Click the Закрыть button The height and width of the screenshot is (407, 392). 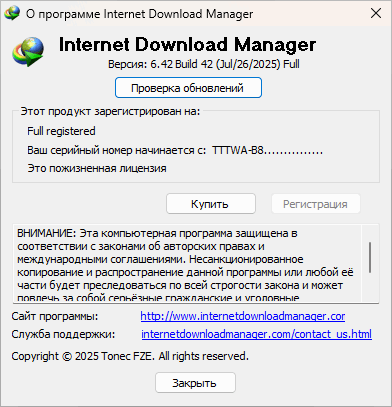(x=195, y=383)
